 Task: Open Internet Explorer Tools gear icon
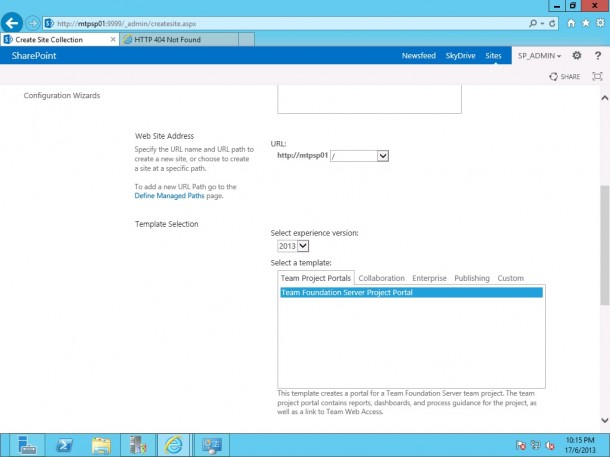(600, 23)
